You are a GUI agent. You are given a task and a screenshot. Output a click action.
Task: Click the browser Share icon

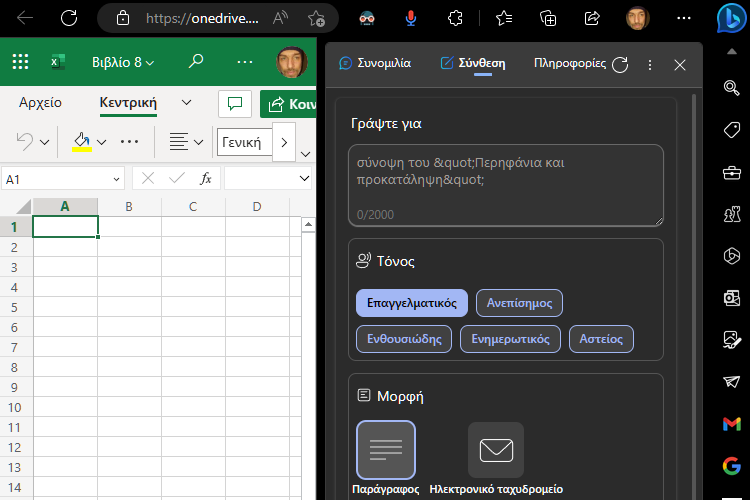(592, 18)
